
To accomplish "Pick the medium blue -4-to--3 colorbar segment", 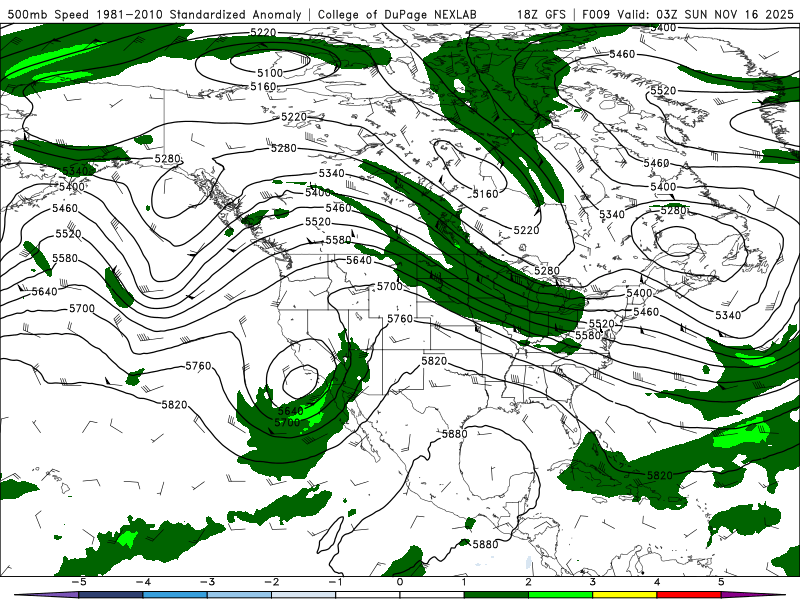I will point(175,595).
